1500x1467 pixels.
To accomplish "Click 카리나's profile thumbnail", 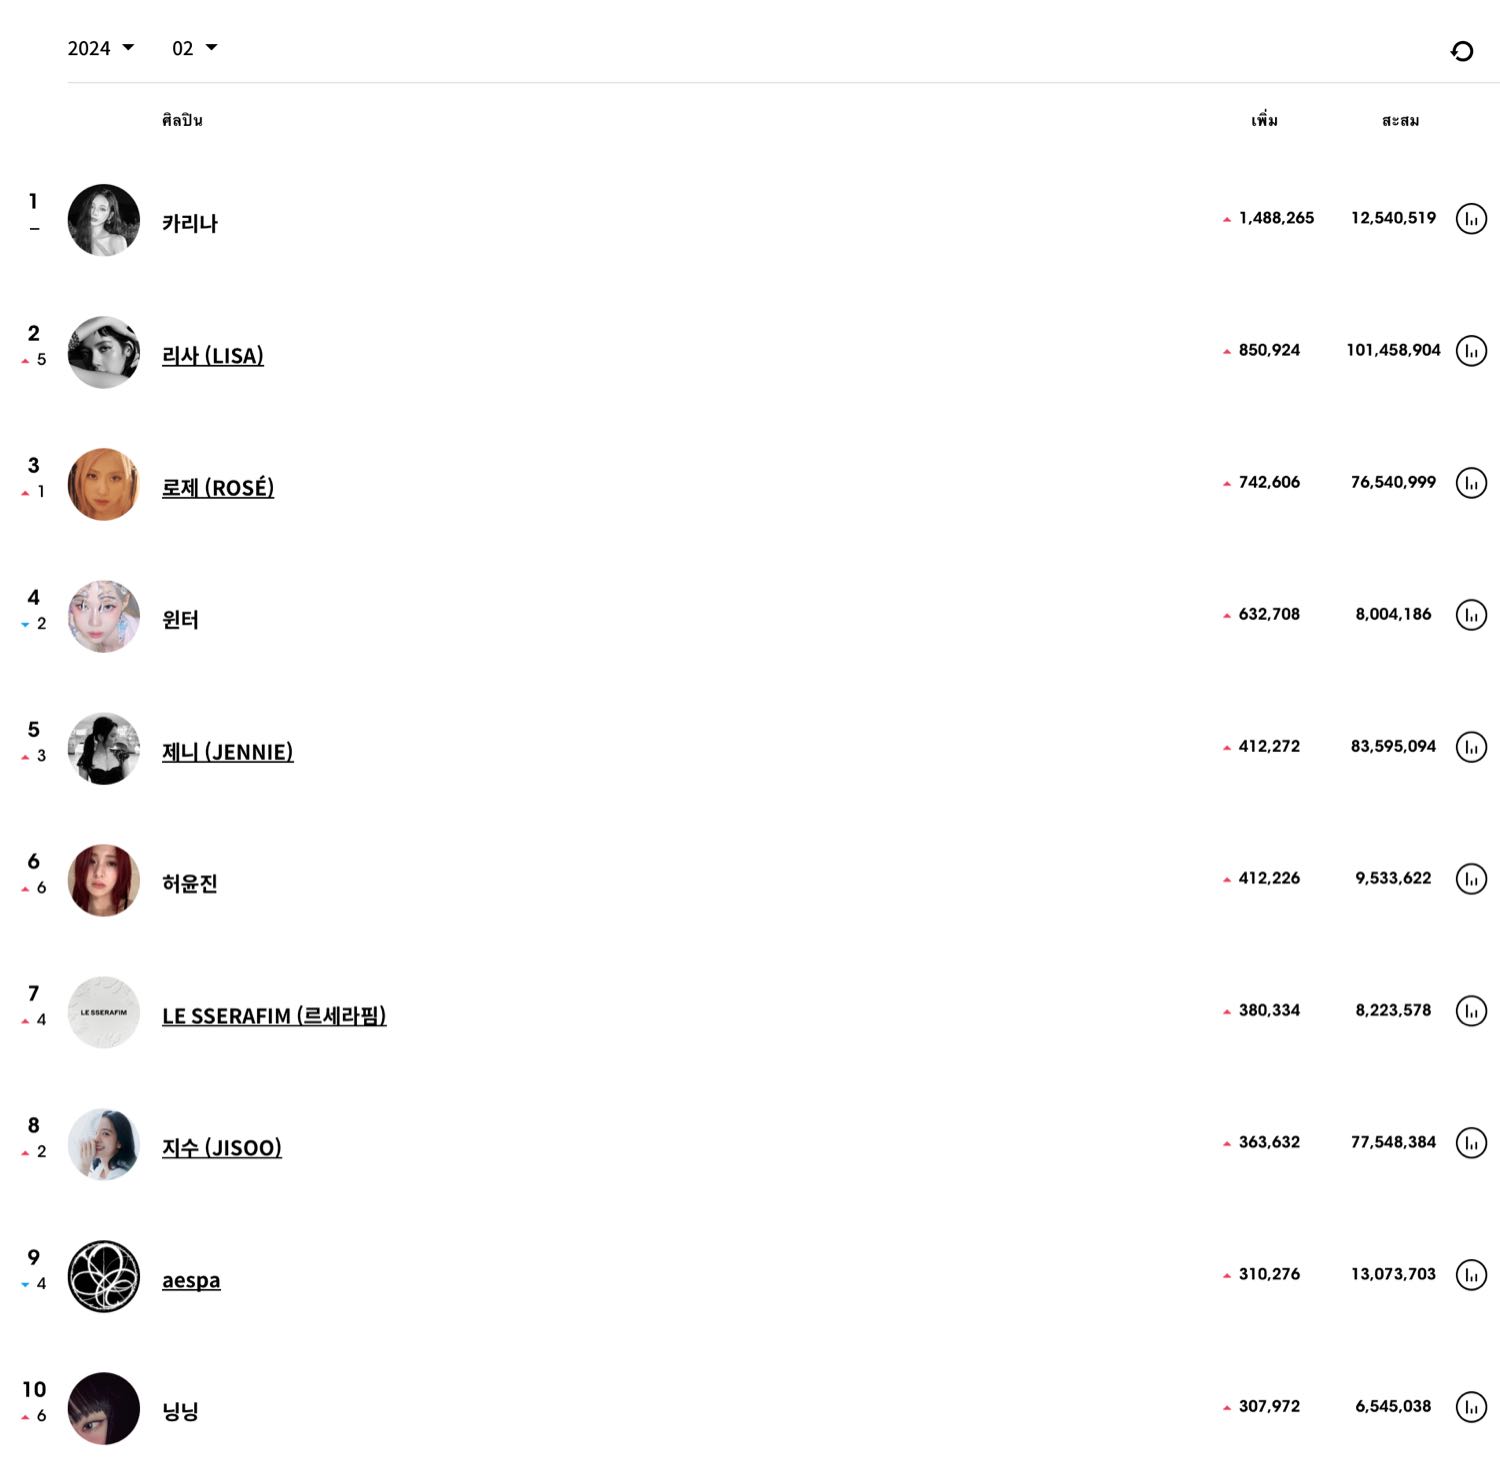I will [x=104, y=220].
